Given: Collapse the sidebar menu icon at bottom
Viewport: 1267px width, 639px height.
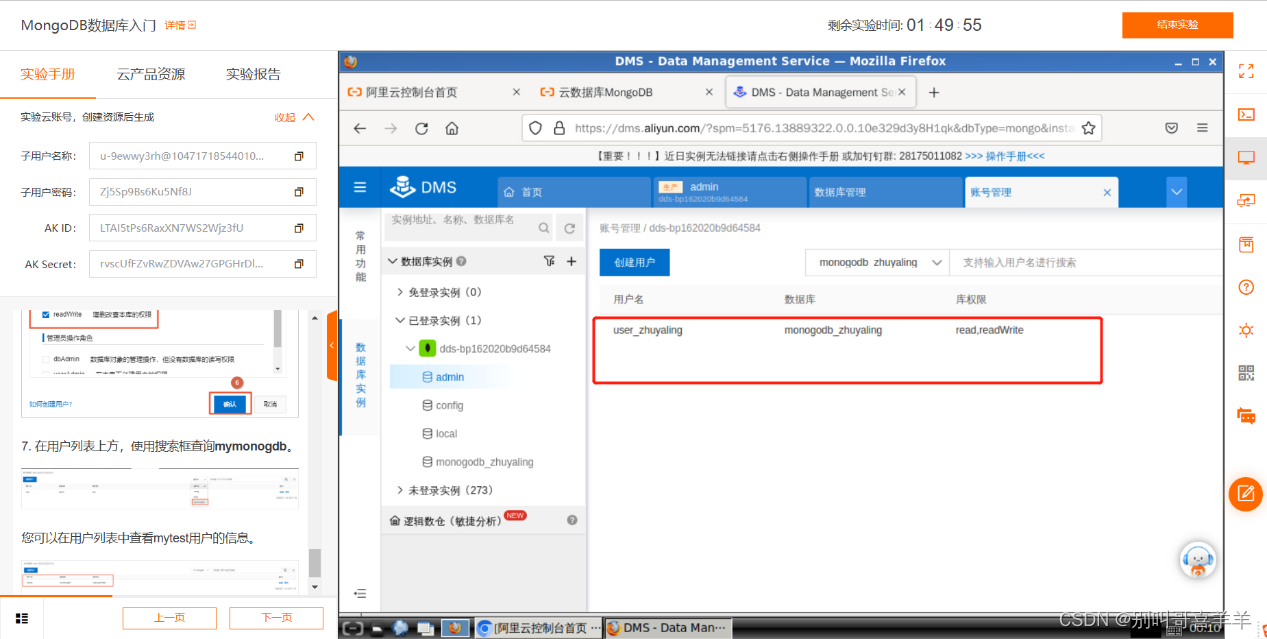Looking at the screenshot, I should tap(360, 593).
